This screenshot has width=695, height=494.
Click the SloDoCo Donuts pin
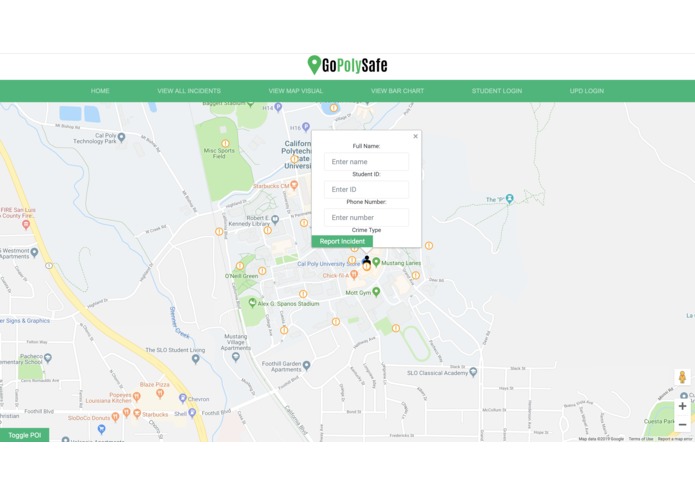point(115,416)
